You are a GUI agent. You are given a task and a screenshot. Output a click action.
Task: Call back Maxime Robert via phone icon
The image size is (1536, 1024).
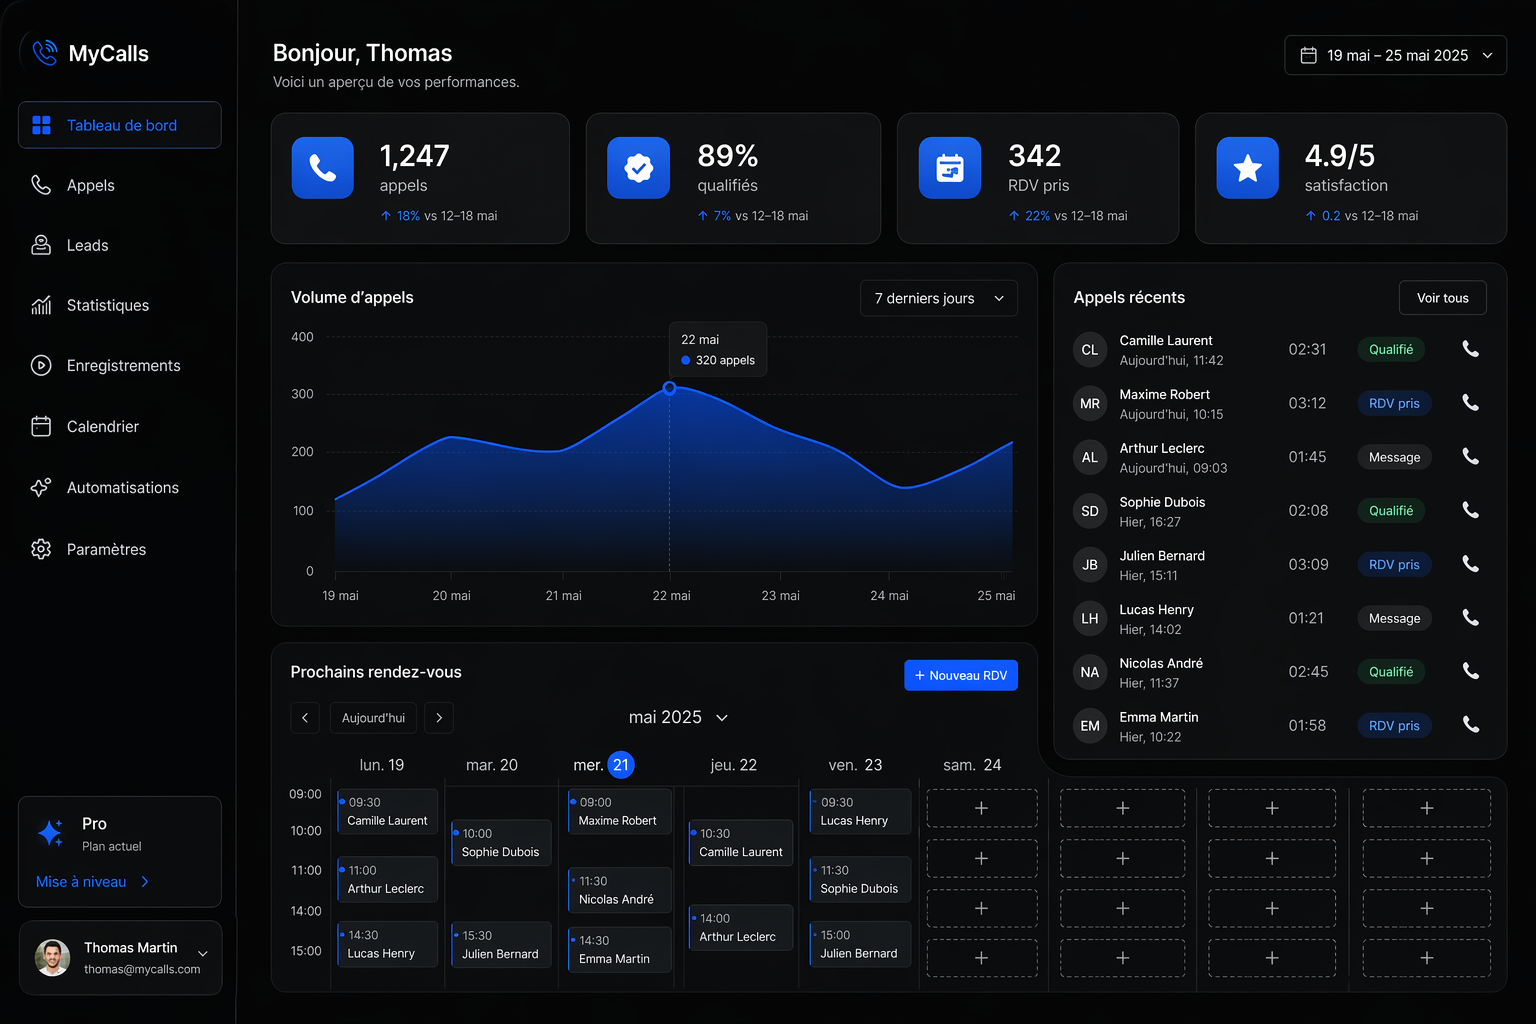pos(1470,403)
